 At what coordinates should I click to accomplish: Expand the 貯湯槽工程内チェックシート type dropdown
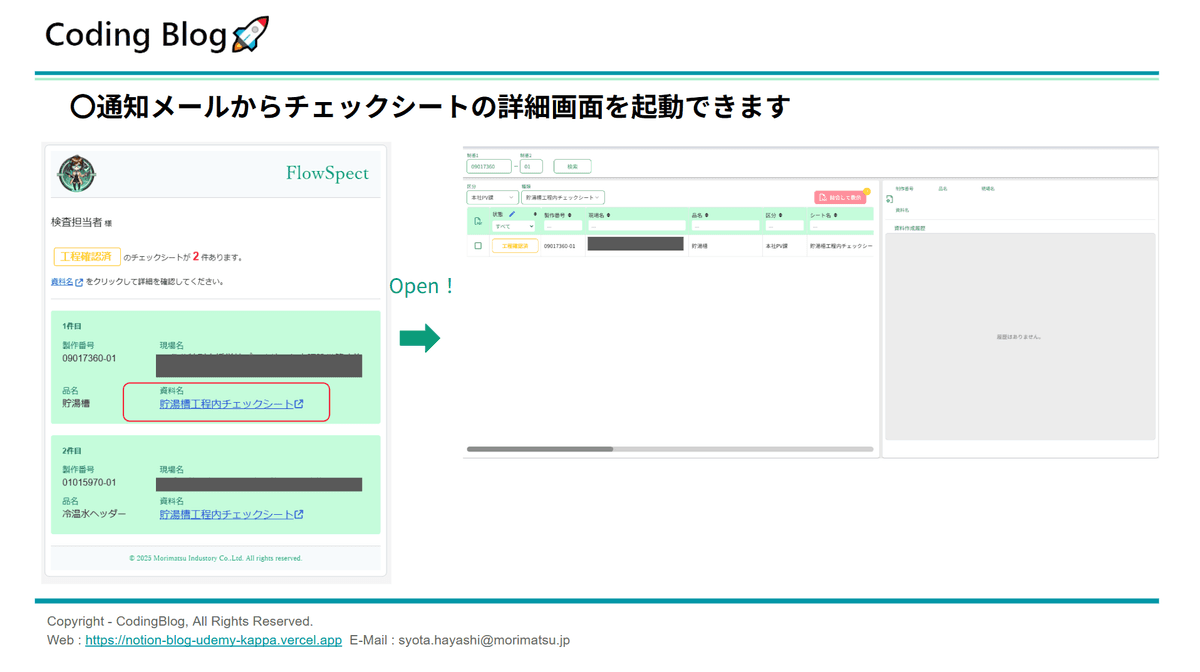(562, 198)
